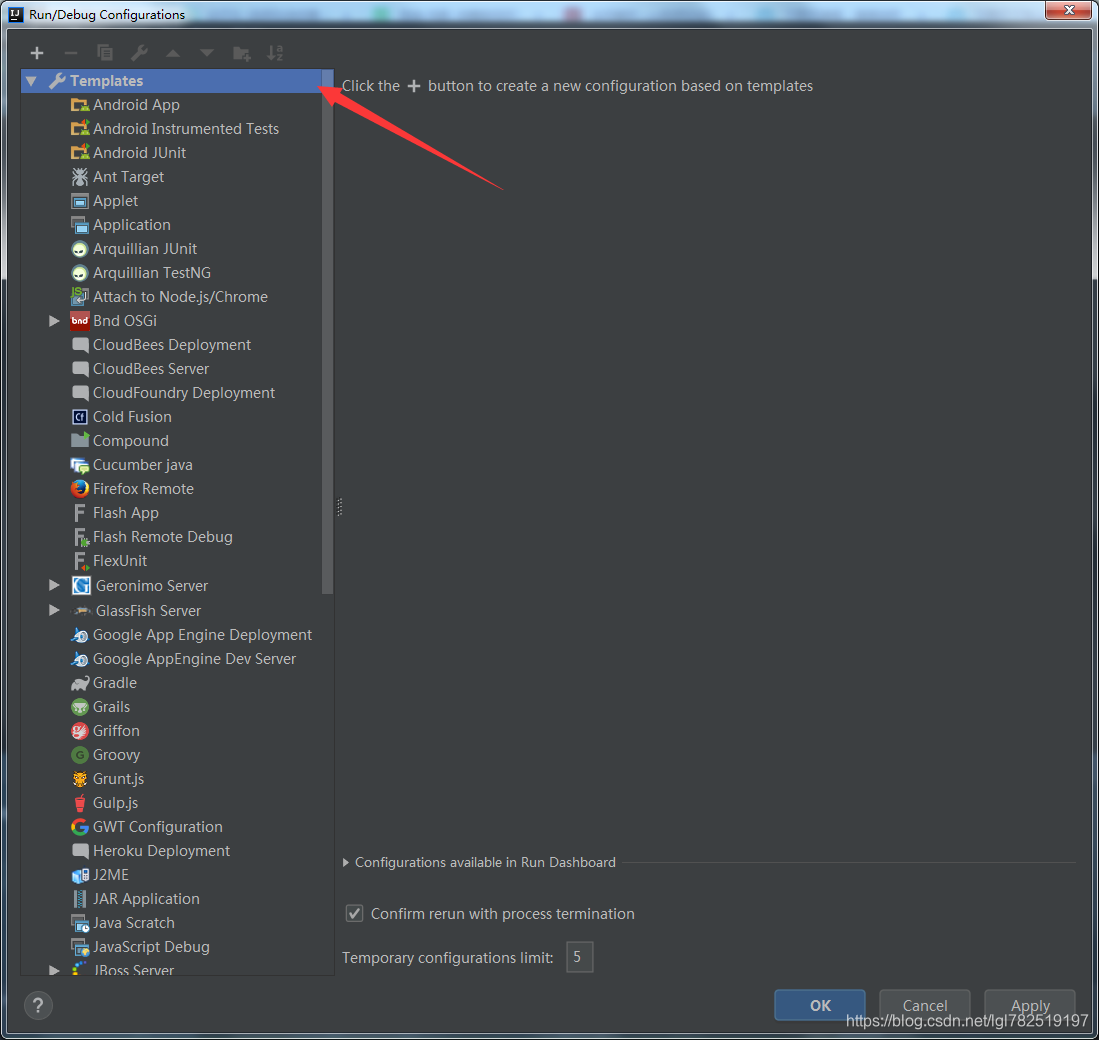Screen dimensions: 1099x1040
Task: Expand the GlassFish Server node
Action: pos(54,611)
